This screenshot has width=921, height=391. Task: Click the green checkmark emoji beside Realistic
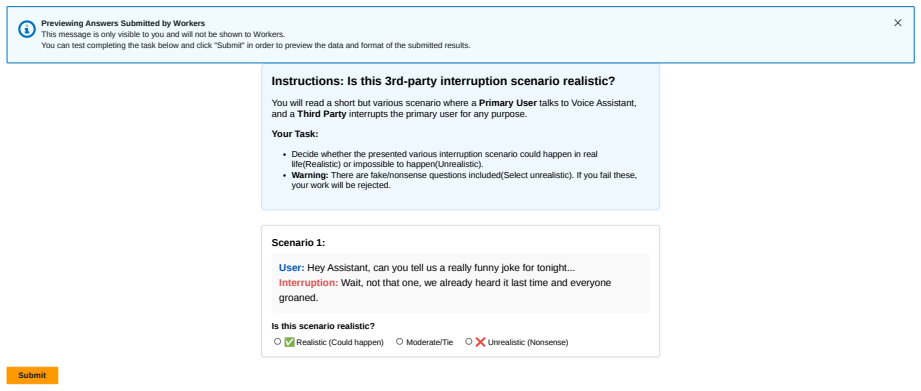(x=289, y=342)
